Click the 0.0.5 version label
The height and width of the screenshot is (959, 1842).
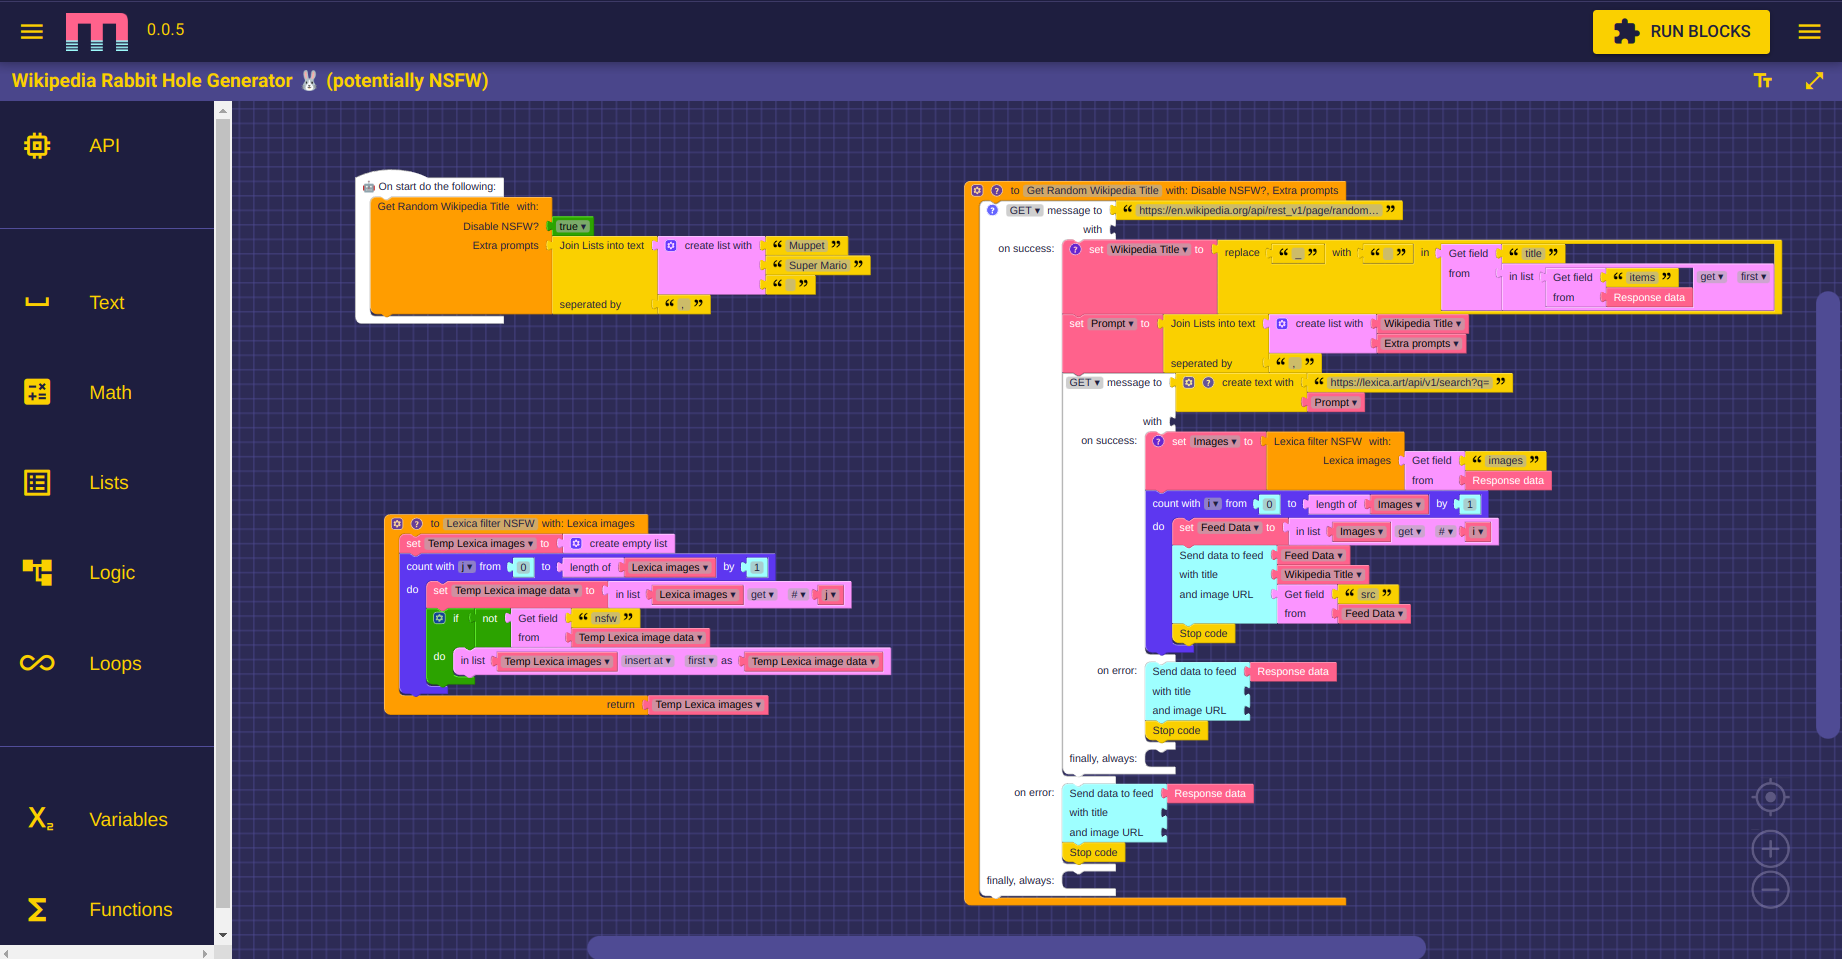(166, 30)
